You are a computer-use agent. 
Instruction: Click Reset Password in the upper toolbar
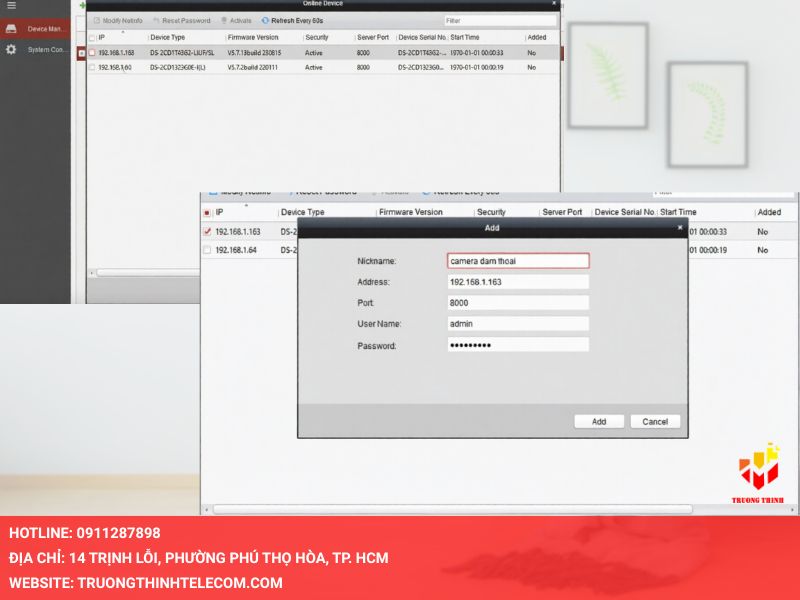pyautogui.click(x=182, y=21)
